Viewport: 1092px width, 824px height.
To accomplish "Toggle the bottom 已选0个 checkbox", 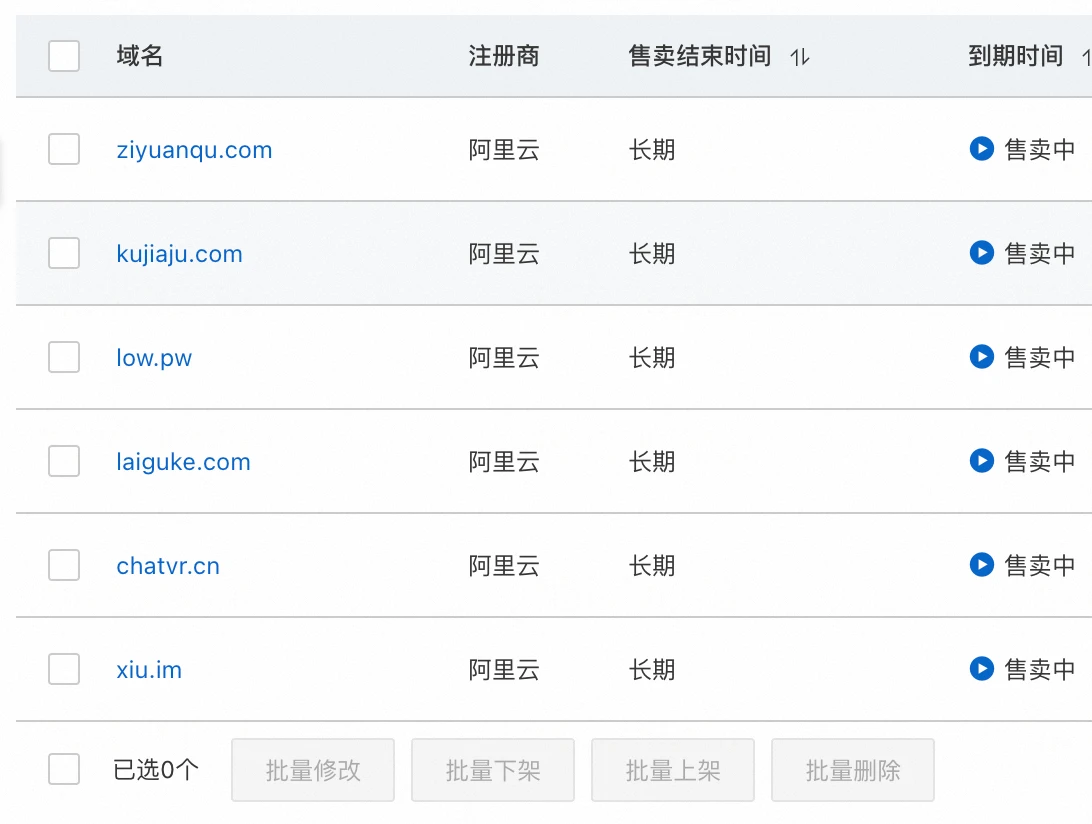I will tap(64, 770).
